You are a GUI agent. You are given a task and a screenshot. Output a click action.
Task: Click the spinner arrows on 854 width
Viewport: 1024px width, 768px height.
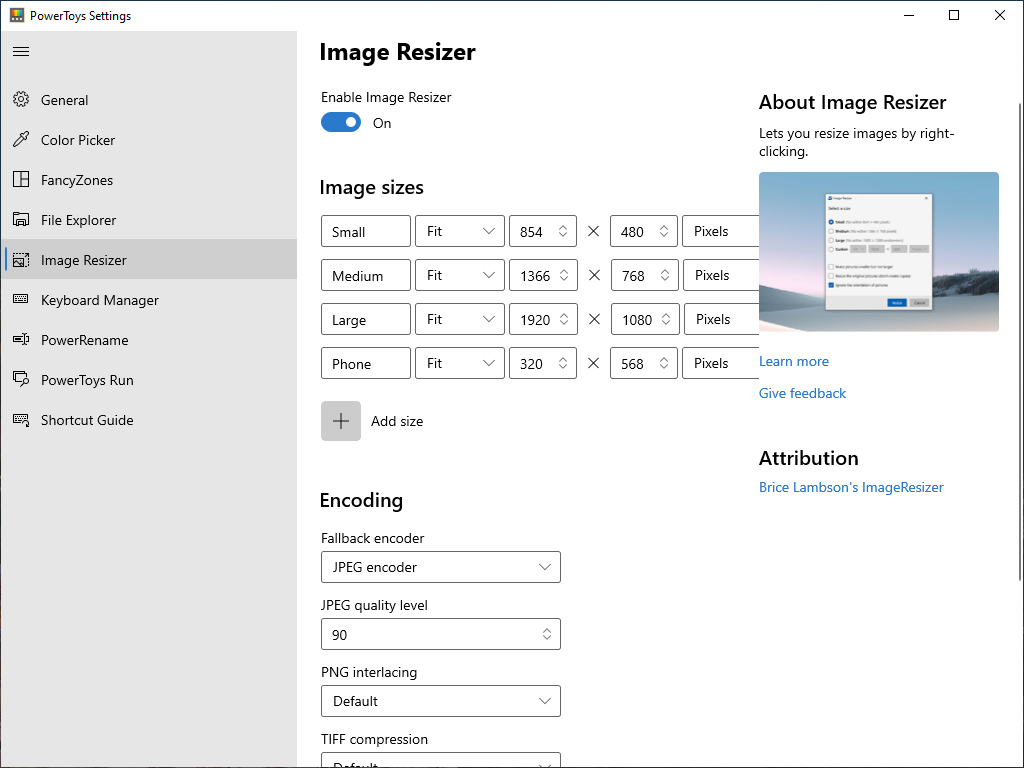(563, 231)
